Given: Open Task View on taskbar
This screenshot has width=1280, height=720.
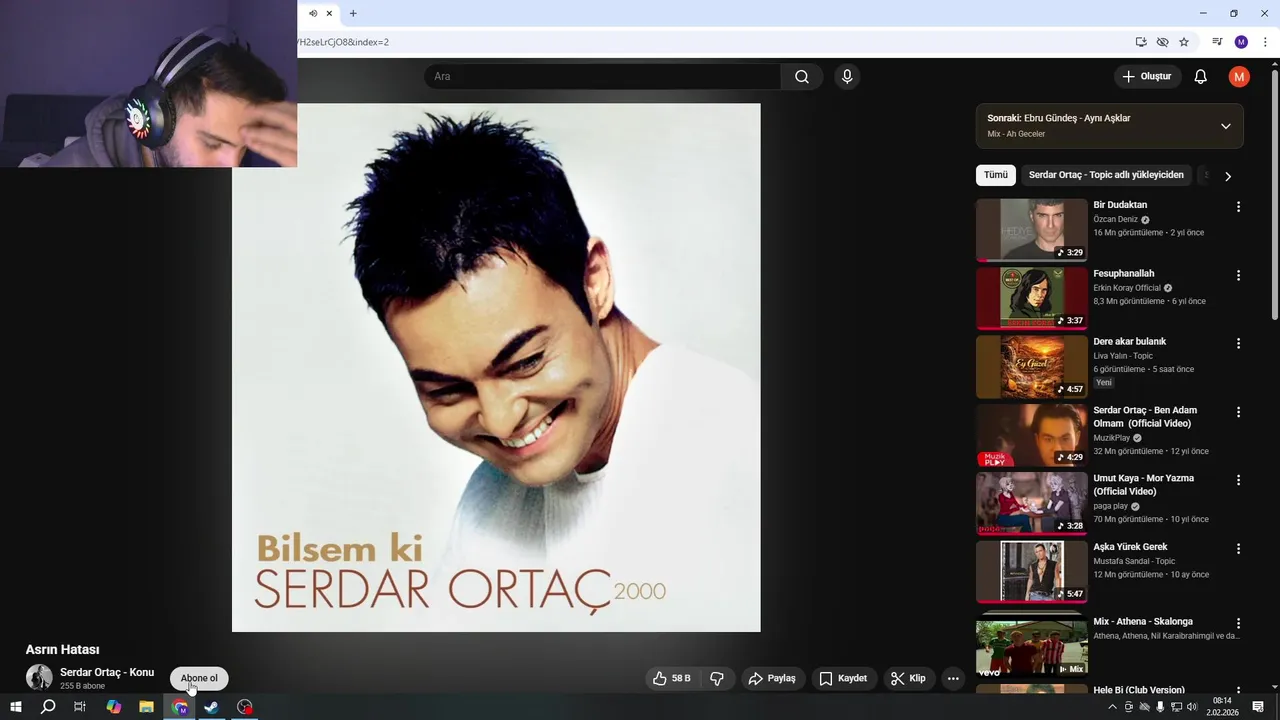Looking at the screenshot, I should coord(80,707).
